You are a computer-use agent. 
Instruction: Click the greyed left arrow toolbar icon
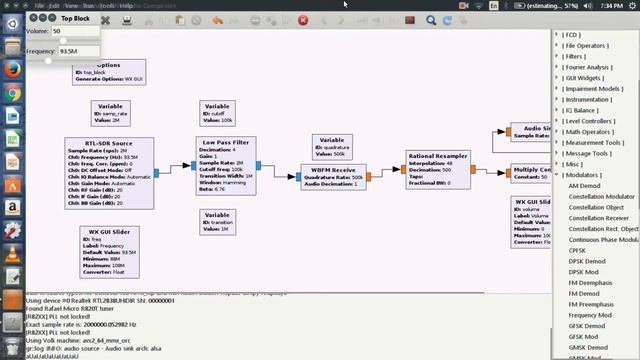324,20
